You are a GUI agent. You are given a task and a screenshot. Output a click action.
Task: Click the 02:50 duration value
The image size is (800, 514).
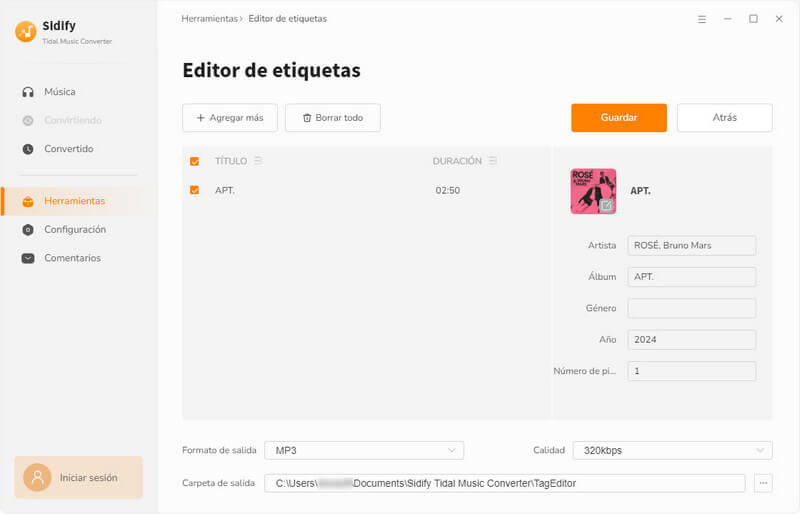pyautogui.click(x=447, y=190)
